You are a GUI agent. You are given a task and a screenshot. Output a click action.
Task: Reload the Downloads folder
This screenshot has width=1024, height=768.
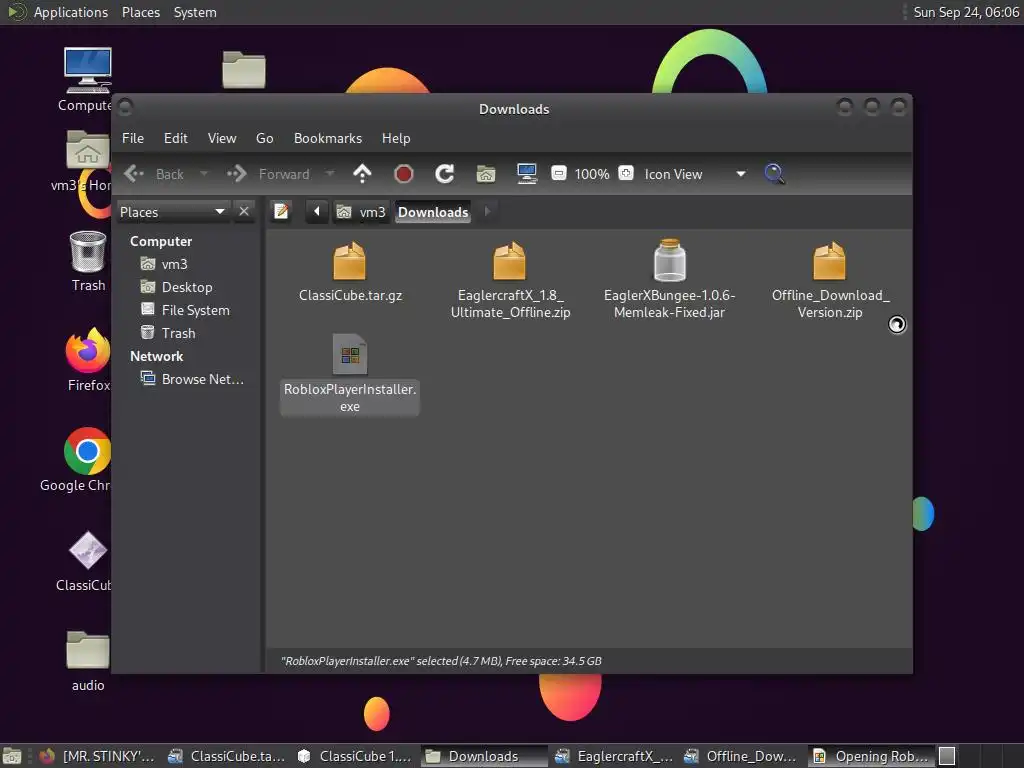[x=445, y=174]
